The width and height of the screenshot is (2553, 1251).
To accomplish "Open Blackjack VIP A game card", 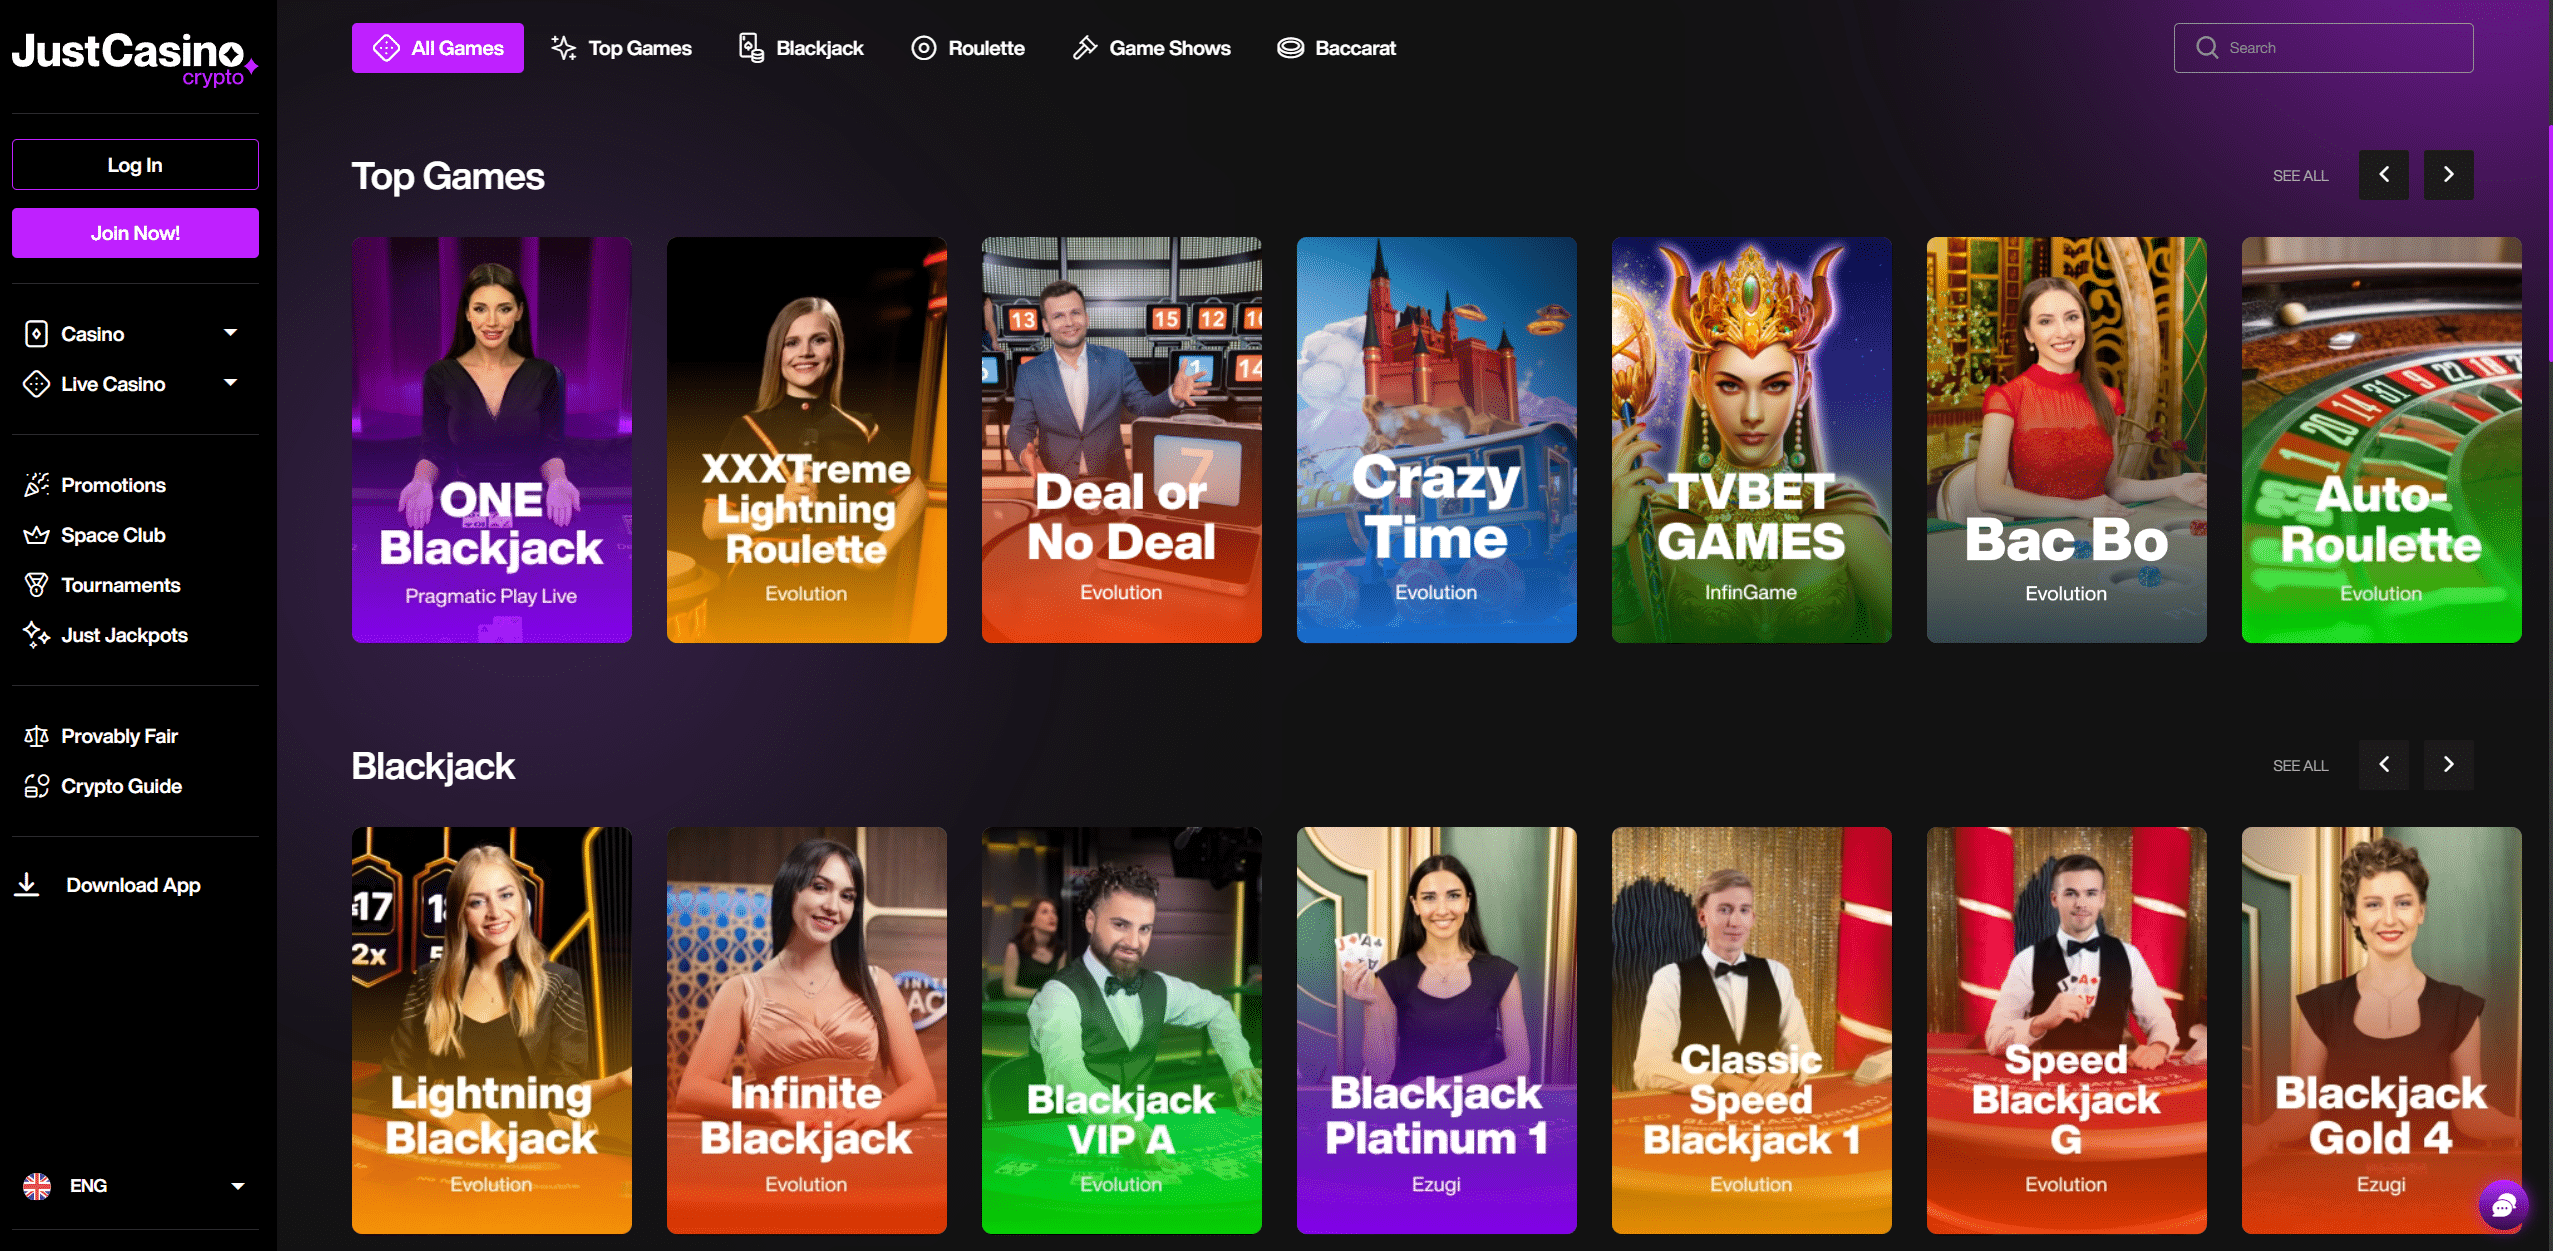I will [1121, 1030].
